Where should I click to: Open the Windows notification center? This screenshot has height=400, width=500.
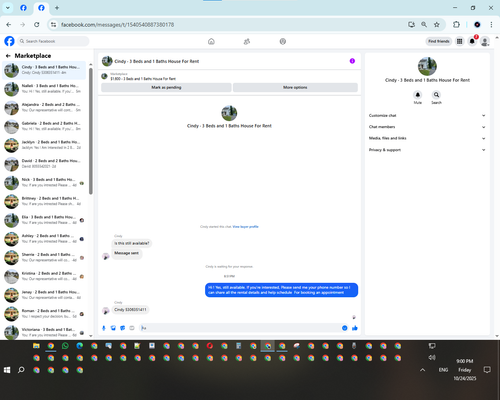click(x=487, y=370)
